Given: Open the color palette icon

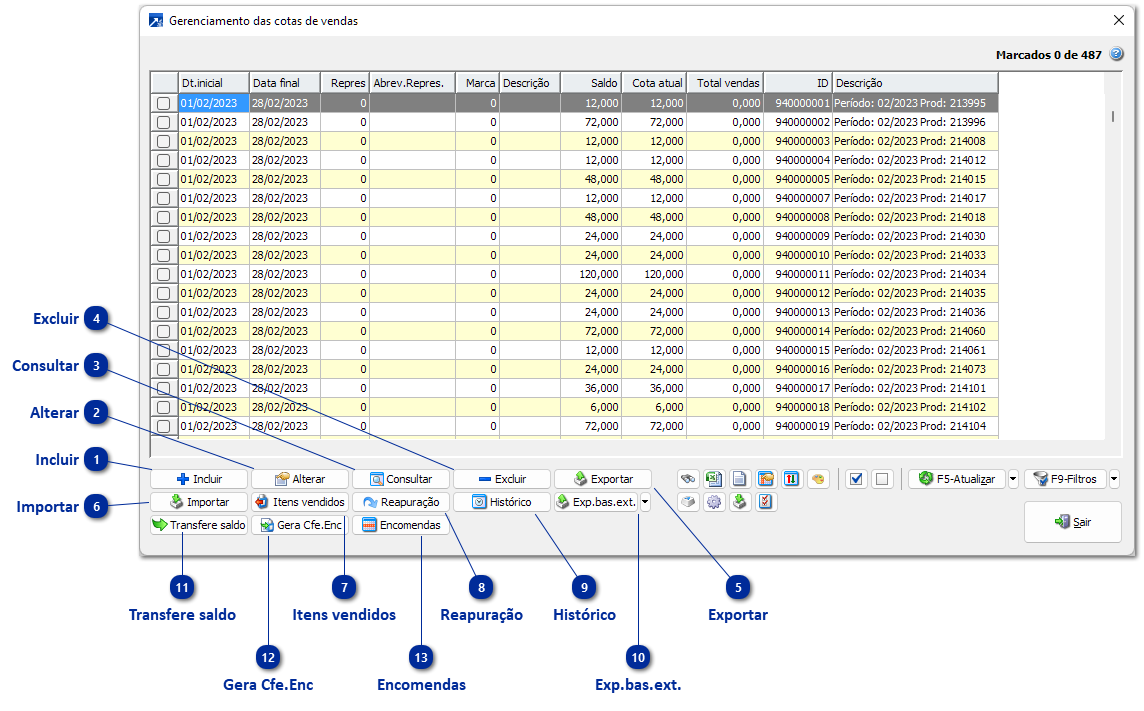Looking at the screenshot, I should (818, 479).
